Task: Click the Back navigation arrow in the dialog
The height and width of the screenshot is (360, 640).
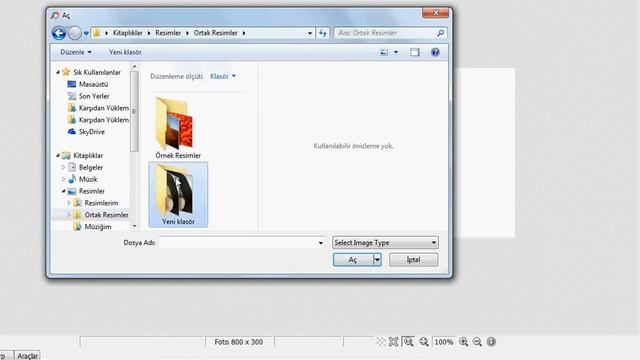Action: click(59, 33)
